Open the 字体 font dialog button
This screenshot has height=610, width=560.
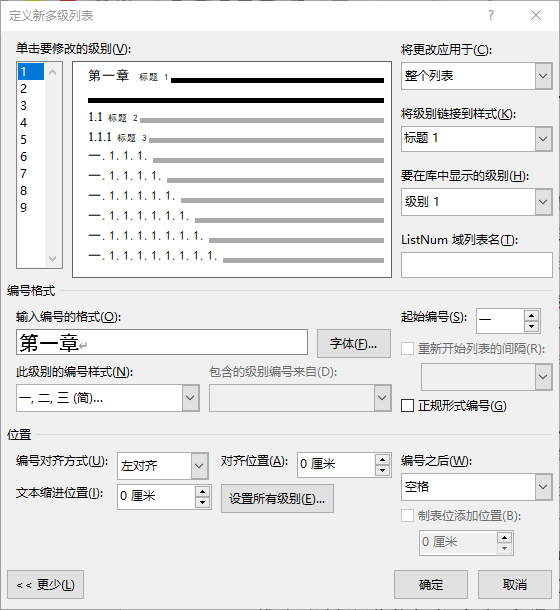354,344
